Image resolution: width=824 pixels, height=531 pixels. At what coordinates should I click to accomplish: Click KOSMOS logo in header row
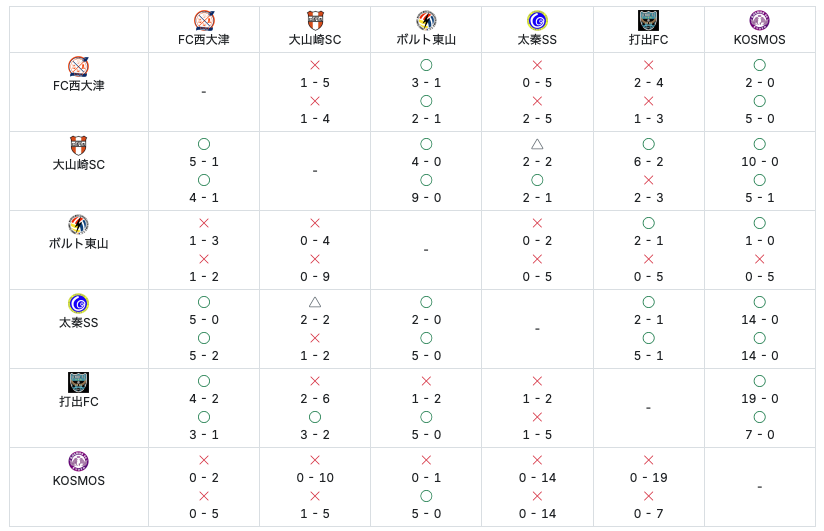(x=759, y=20)
